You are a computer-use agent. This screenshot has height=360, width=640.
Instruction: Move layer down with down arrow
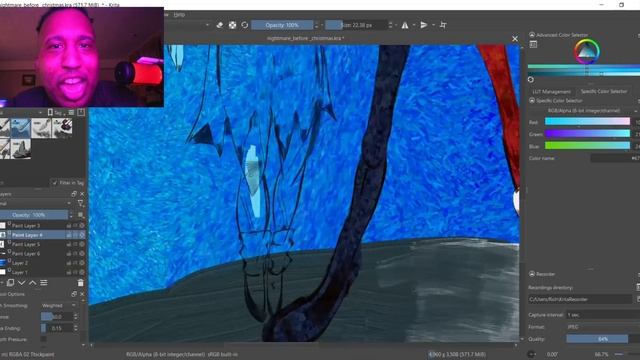[22, 282]
